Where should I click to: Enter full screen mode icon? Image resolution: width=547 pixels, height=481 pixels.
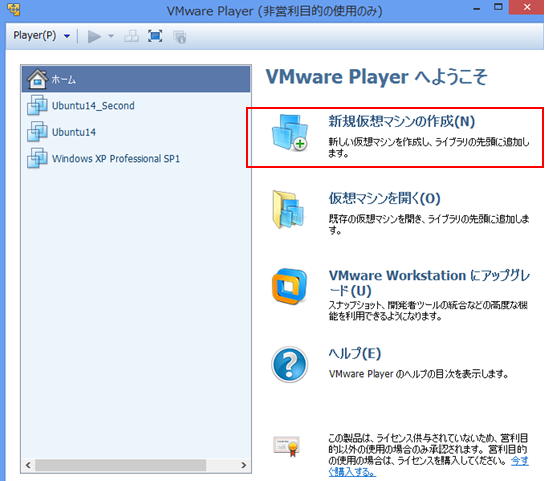pos(155,36)
